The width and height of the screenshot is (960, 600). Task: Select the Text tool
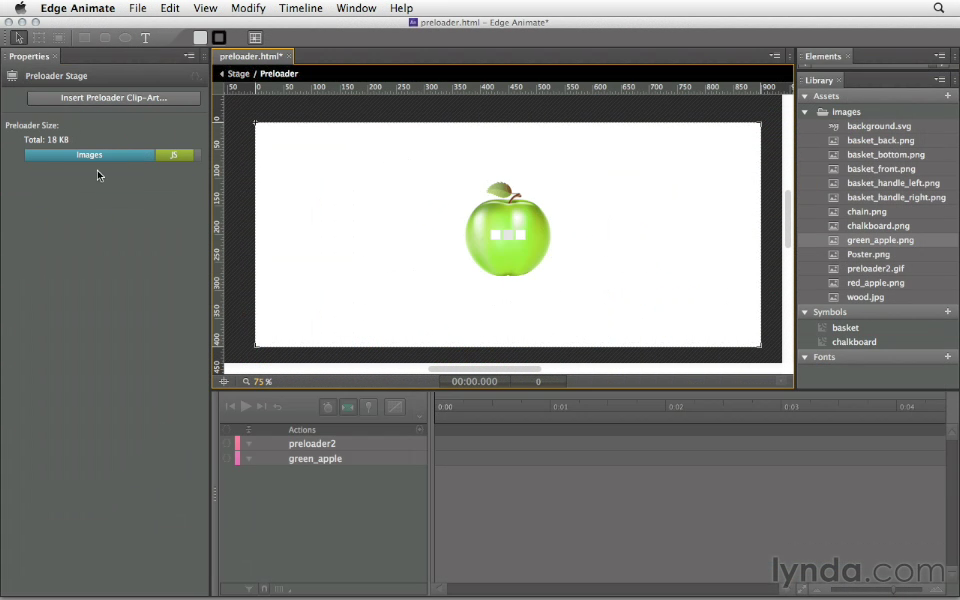click(146, 38)
